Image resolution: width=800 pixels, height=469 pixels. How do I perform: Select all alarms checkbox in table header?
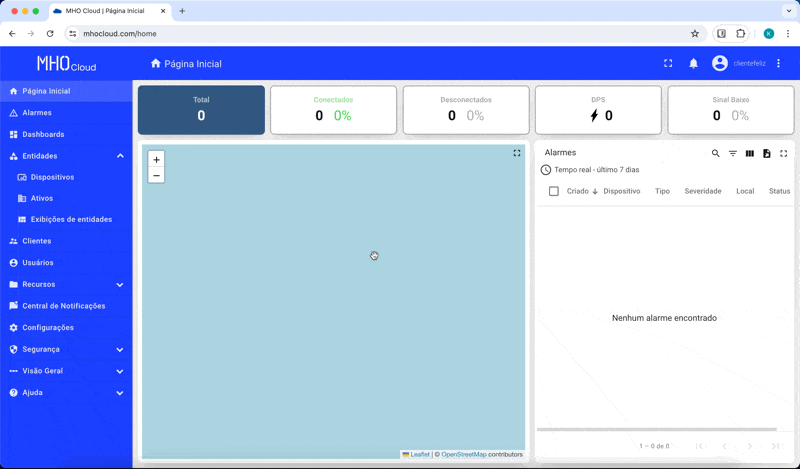pos(554,191)
